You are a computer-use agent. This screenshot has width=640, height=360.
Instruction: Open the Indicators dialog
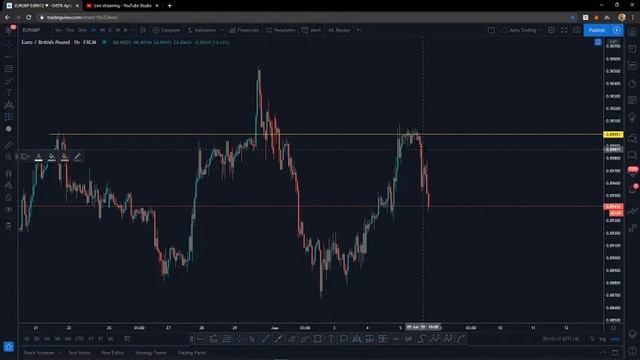click(x=202, y=30)
